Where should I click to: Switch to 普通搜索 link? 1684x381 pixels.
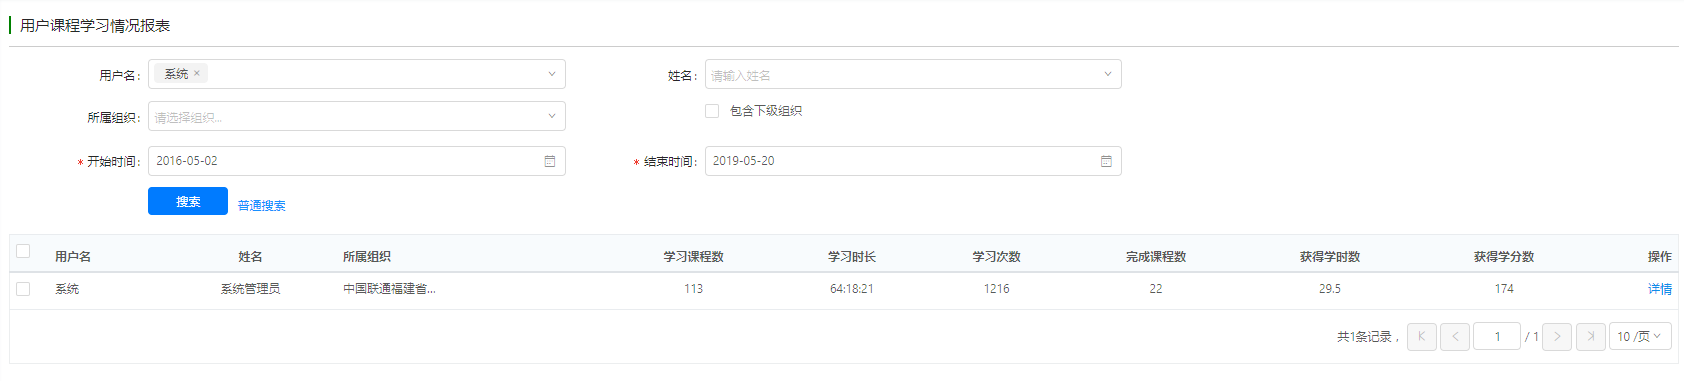(262, 206)
